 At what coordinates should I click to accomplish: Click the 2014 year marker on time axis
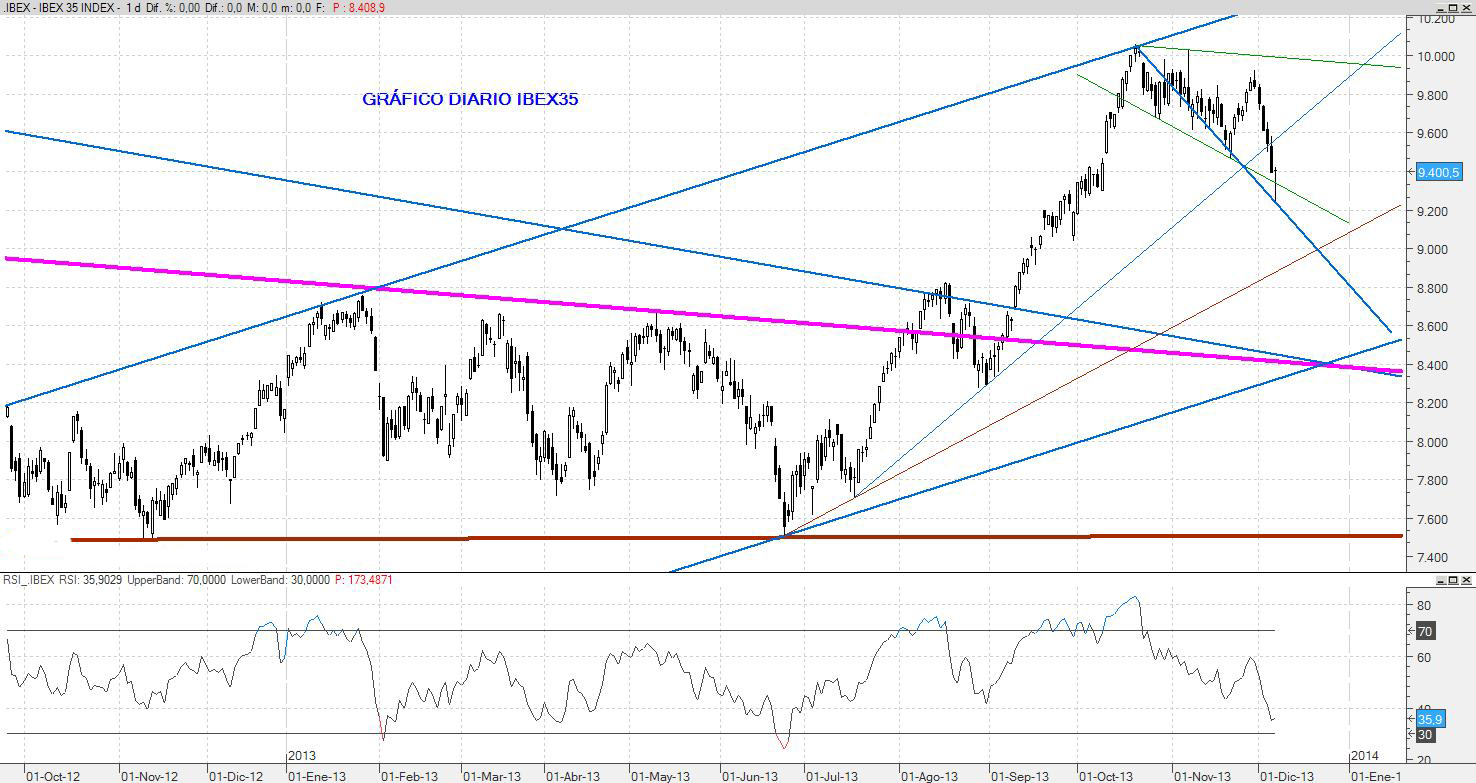click(x=1364, y=755)
